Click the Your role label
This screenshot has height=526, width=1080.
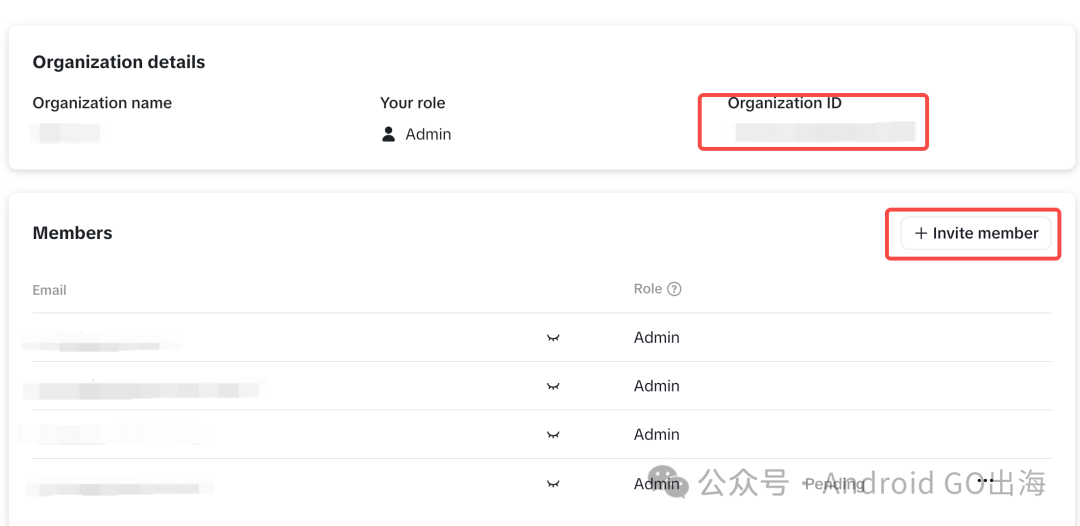(413, 103)
